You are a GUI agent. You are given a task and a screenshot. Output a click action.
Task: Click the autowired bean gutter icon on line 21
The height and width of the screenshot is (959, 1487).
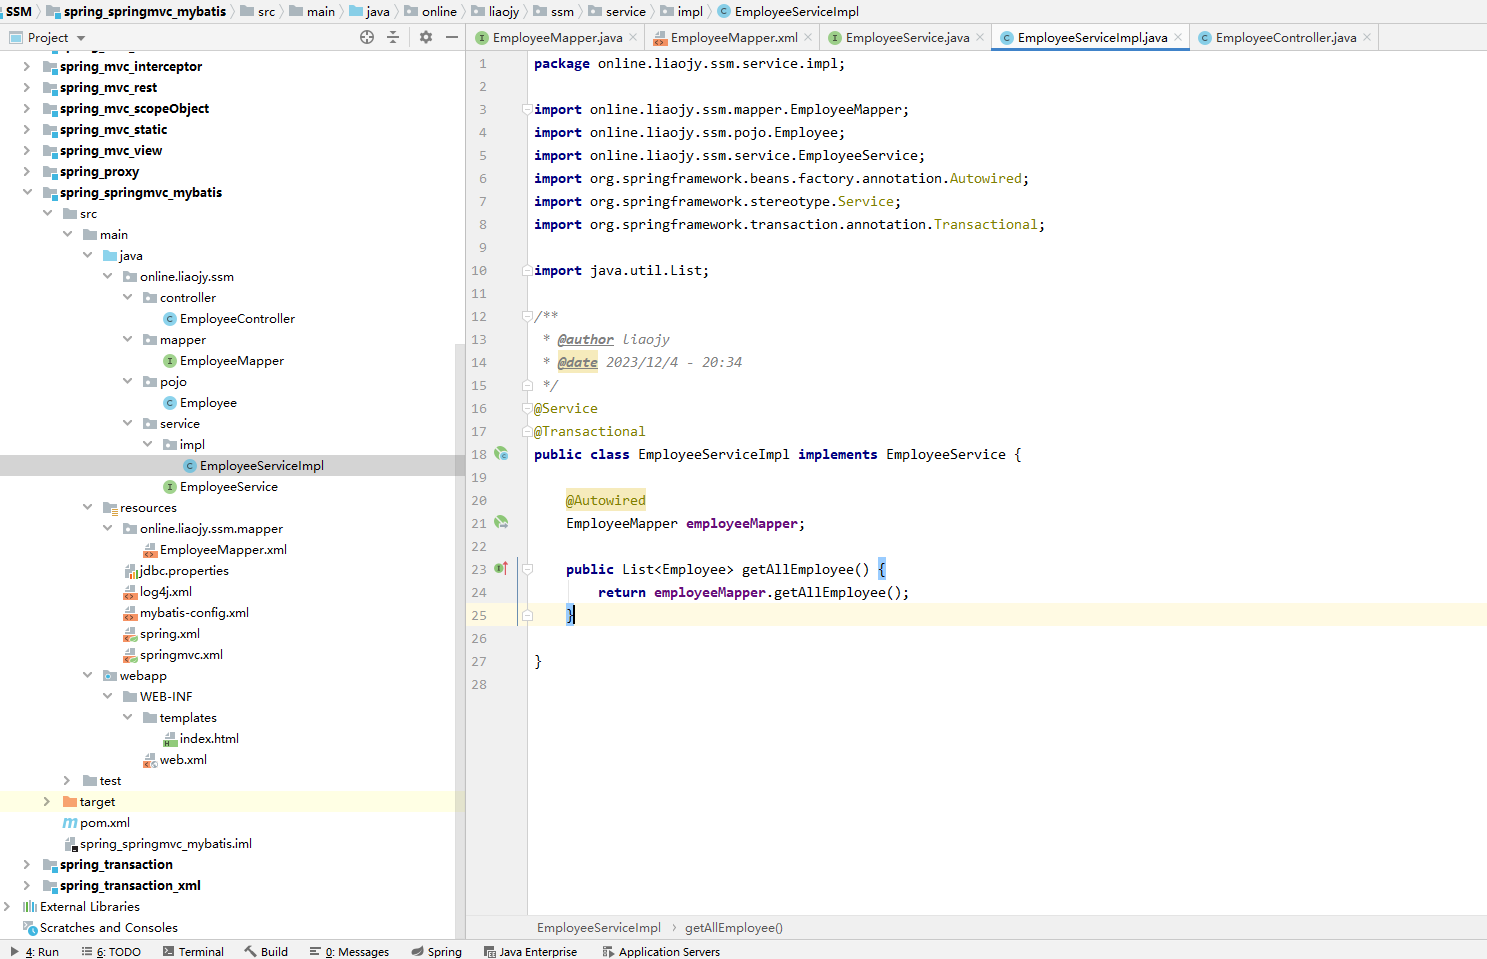point(501,523)
